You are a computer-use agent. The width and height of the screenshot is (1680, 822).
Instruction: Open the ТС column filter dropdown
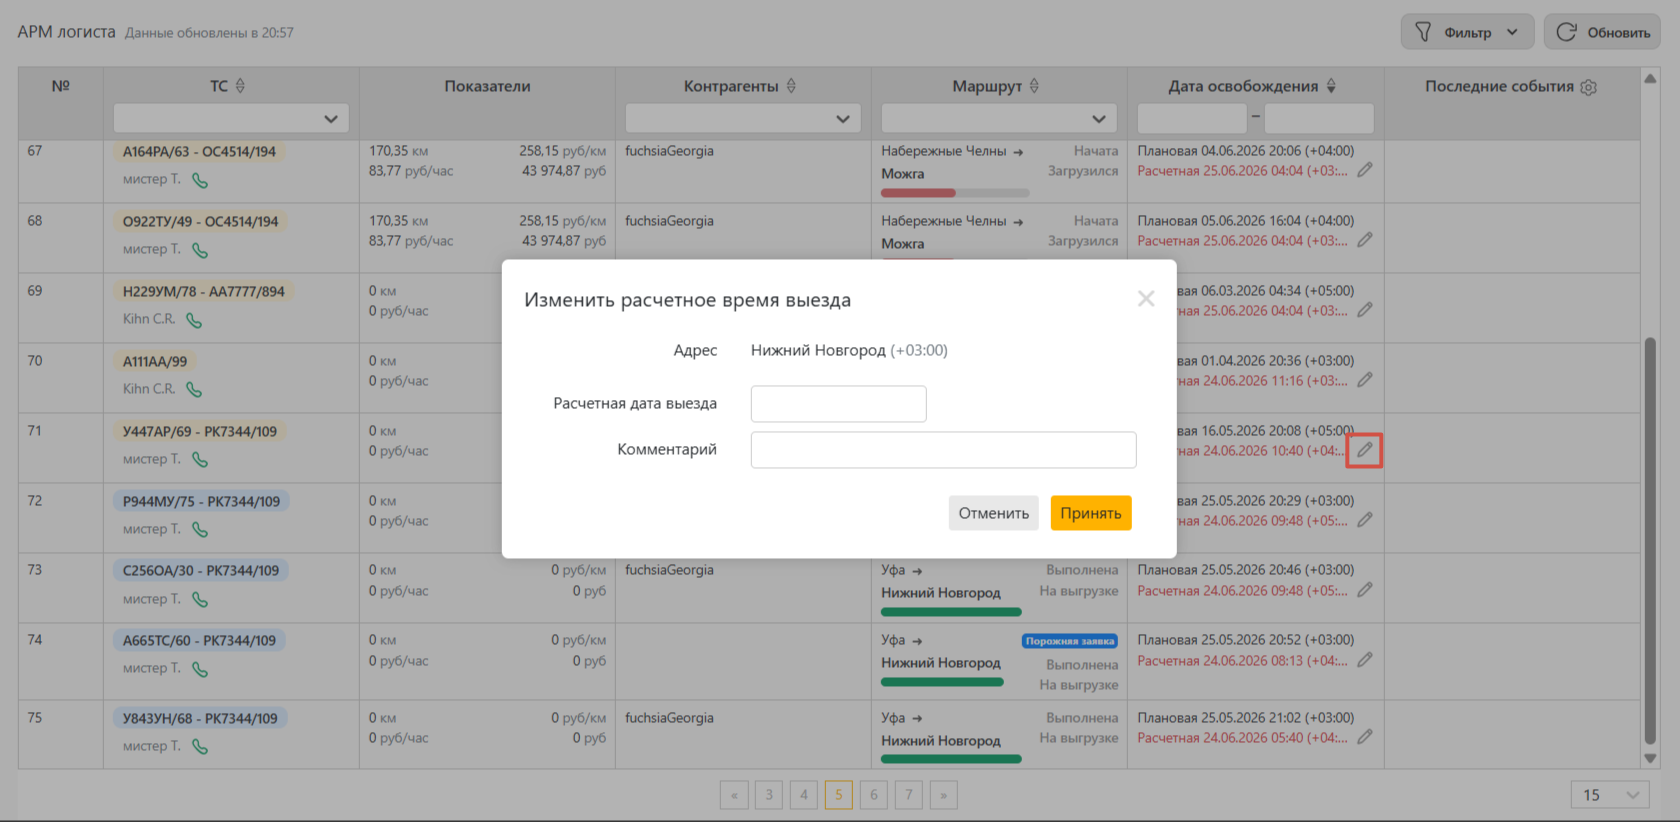tap(231, 118)
